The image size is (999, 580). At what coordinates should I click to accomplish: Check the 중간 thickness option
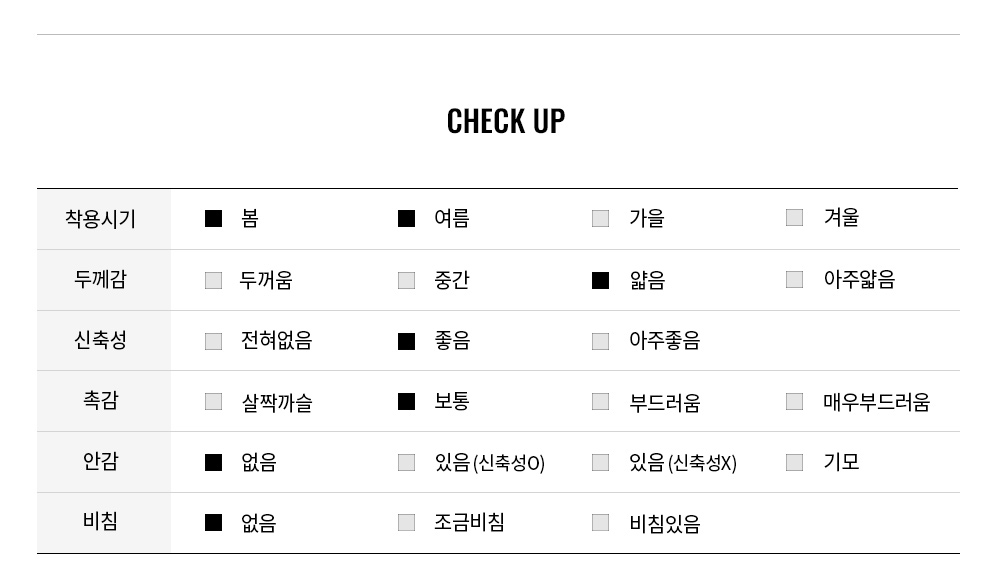click(x=406, y=280)
